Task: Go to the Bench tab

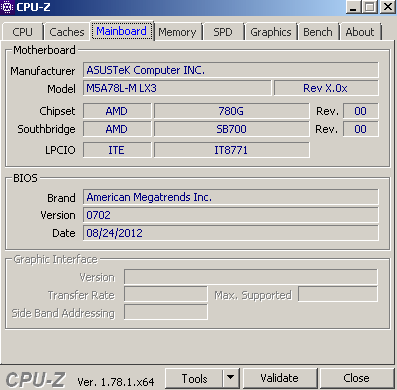Action: pos(318,32)
